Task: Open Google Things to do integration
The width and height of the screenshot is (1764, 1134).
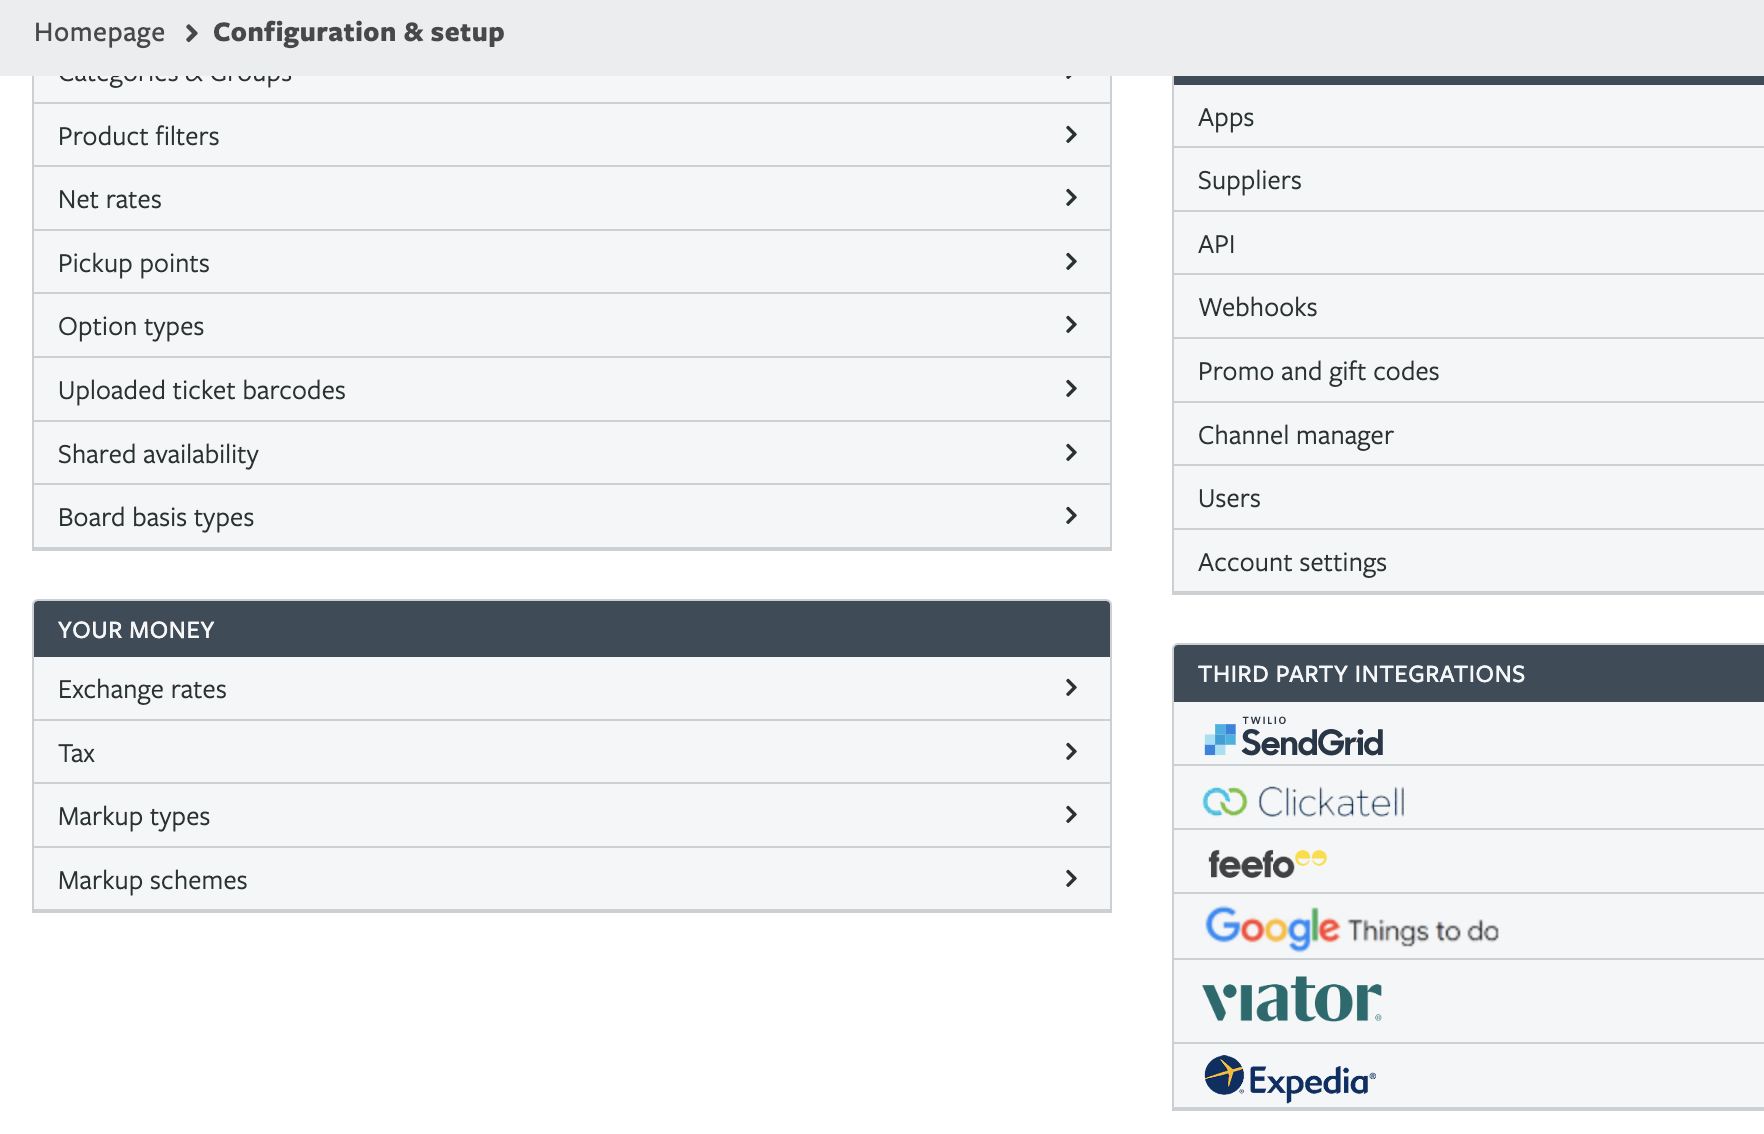Action: click(1351, 928)
